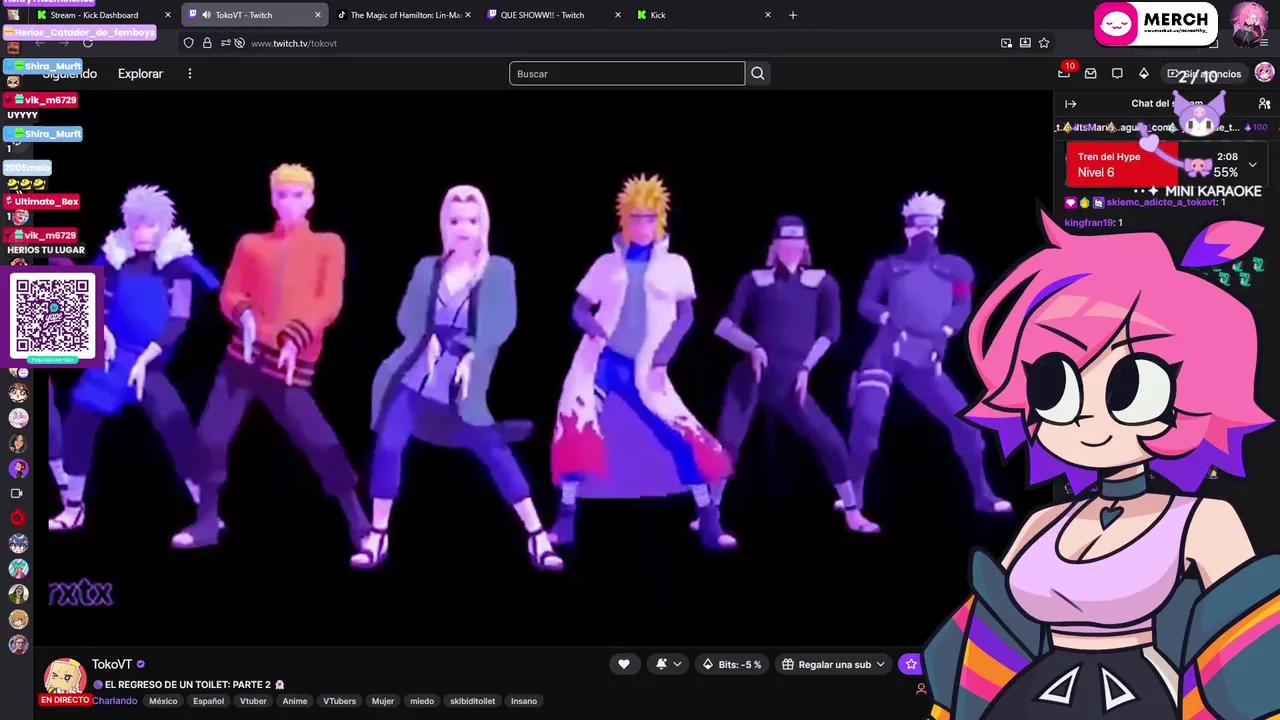Click the blocked autoplay icon in address bar
The image size is (1280, 720).
(x=239, y=43)
